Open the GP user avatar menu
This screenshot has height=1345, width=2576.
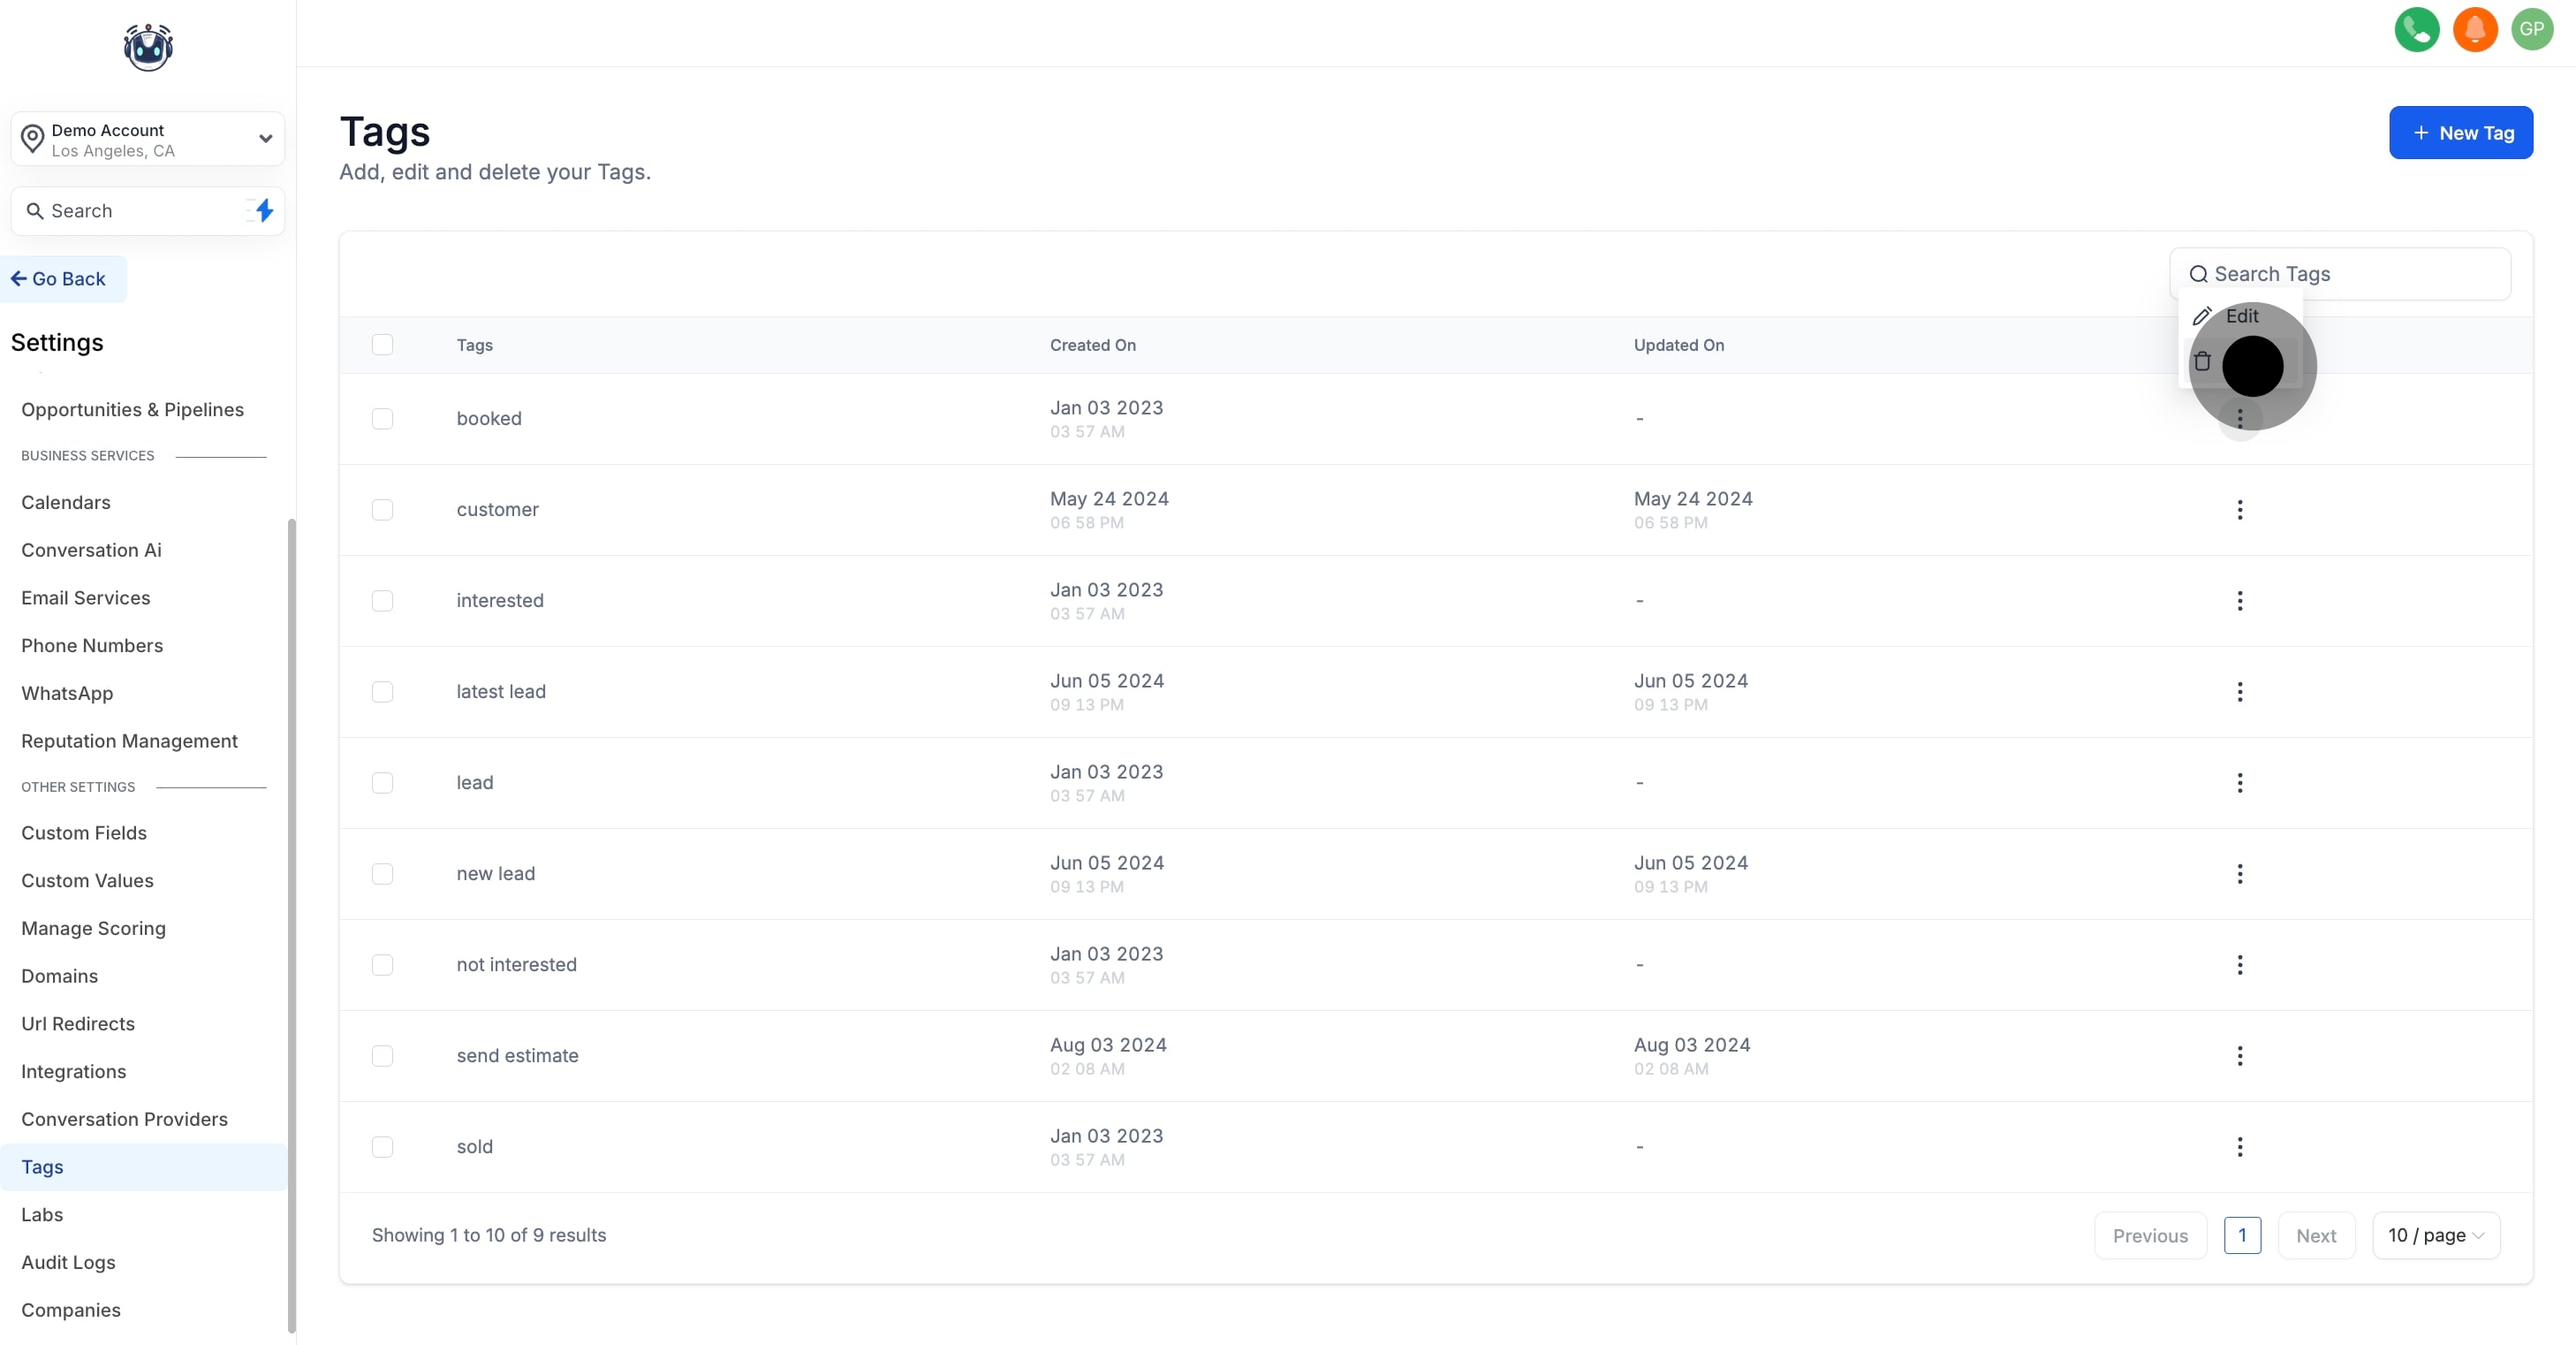coord(2531,29)
